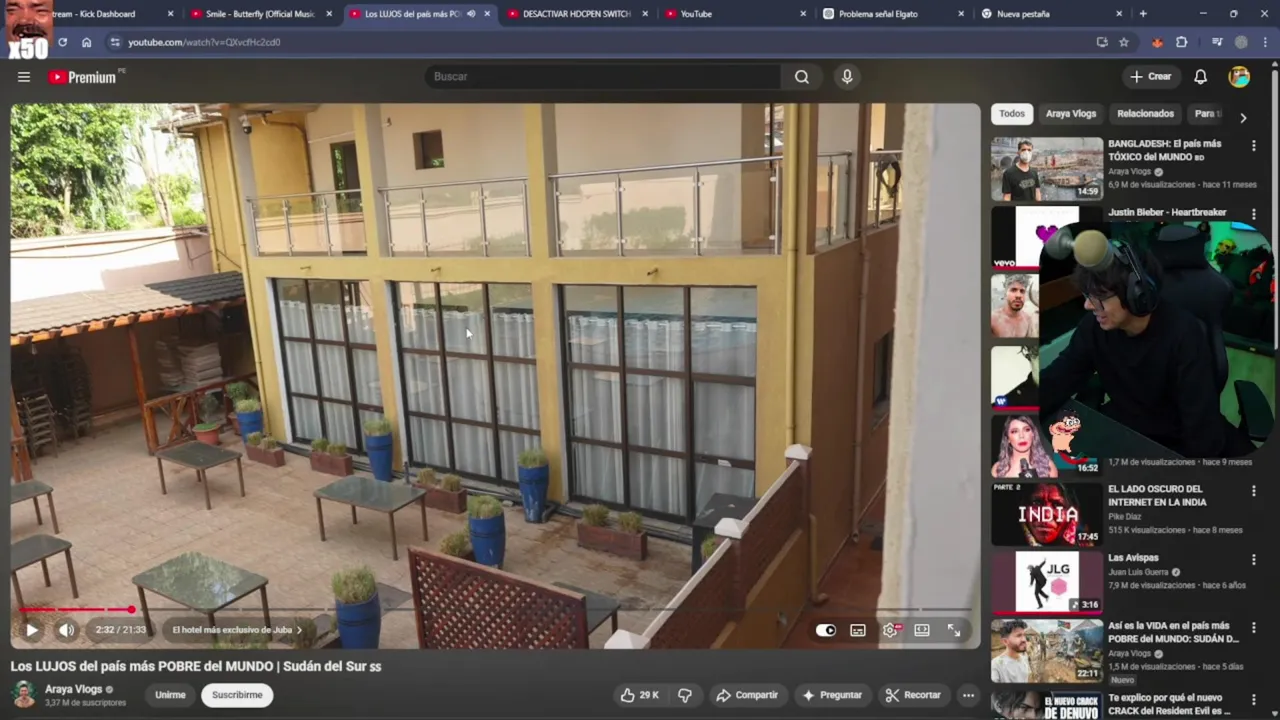Open BANGLADESH video thumbnail
The height and width of the screenshot is (720, 1280).
1047,169
